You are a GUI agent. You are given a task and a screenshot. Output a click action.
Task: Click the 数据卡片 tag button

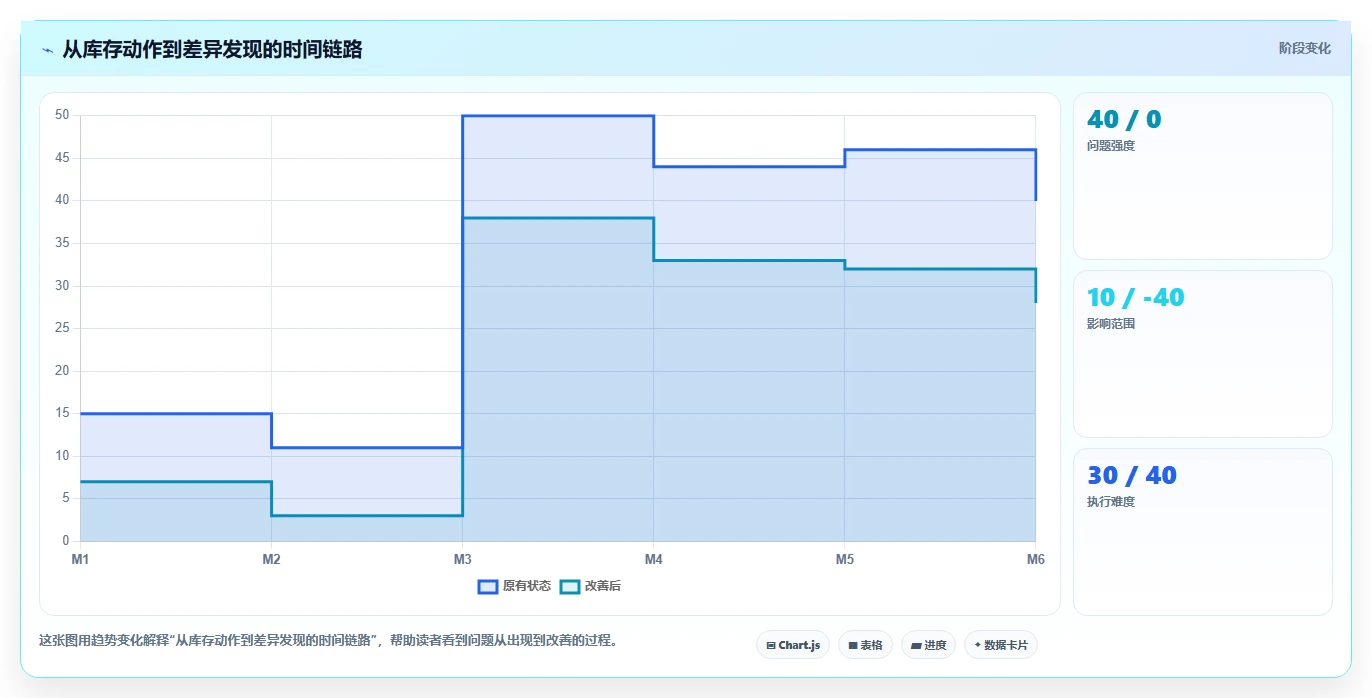[x=1001, y=645]
